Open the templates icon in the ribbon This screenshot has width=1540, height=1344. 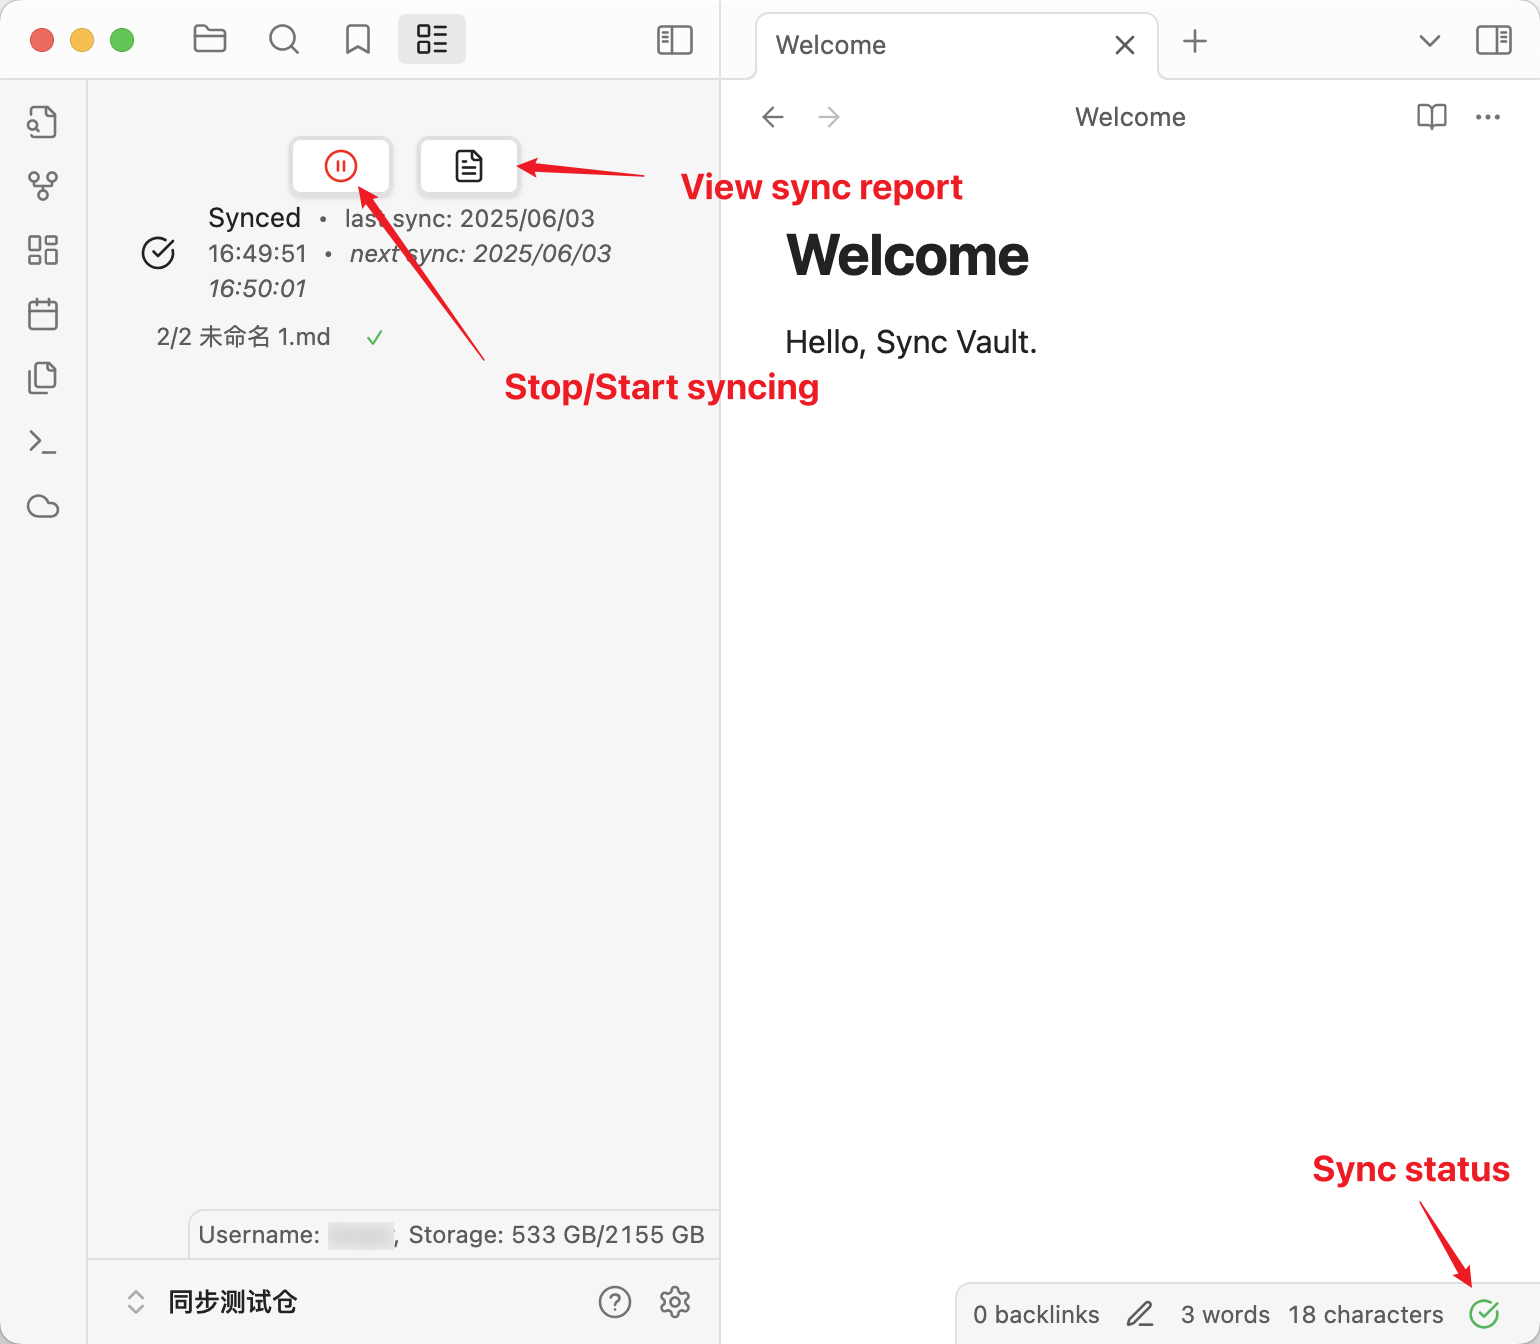(x=43, y=378)
